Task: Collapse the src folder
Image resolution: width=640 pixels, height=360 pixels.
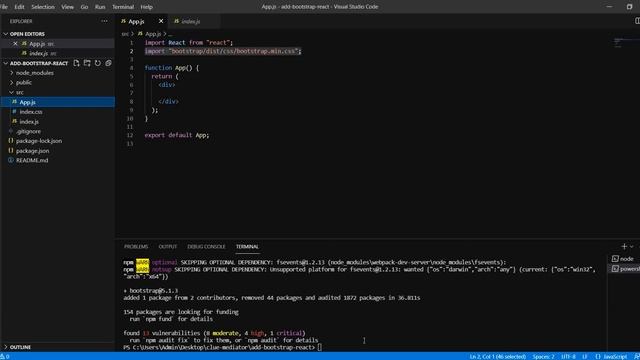Action: click(19, 92)
